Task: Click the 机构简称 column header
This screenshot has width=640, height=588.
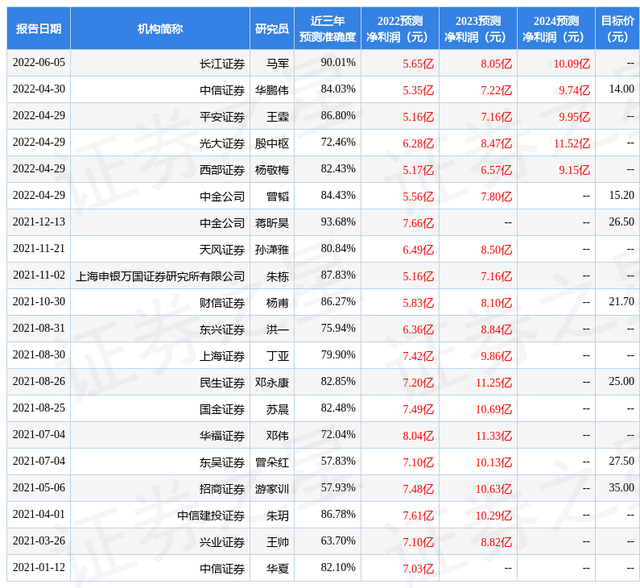Action: click(x=160, y=29)
